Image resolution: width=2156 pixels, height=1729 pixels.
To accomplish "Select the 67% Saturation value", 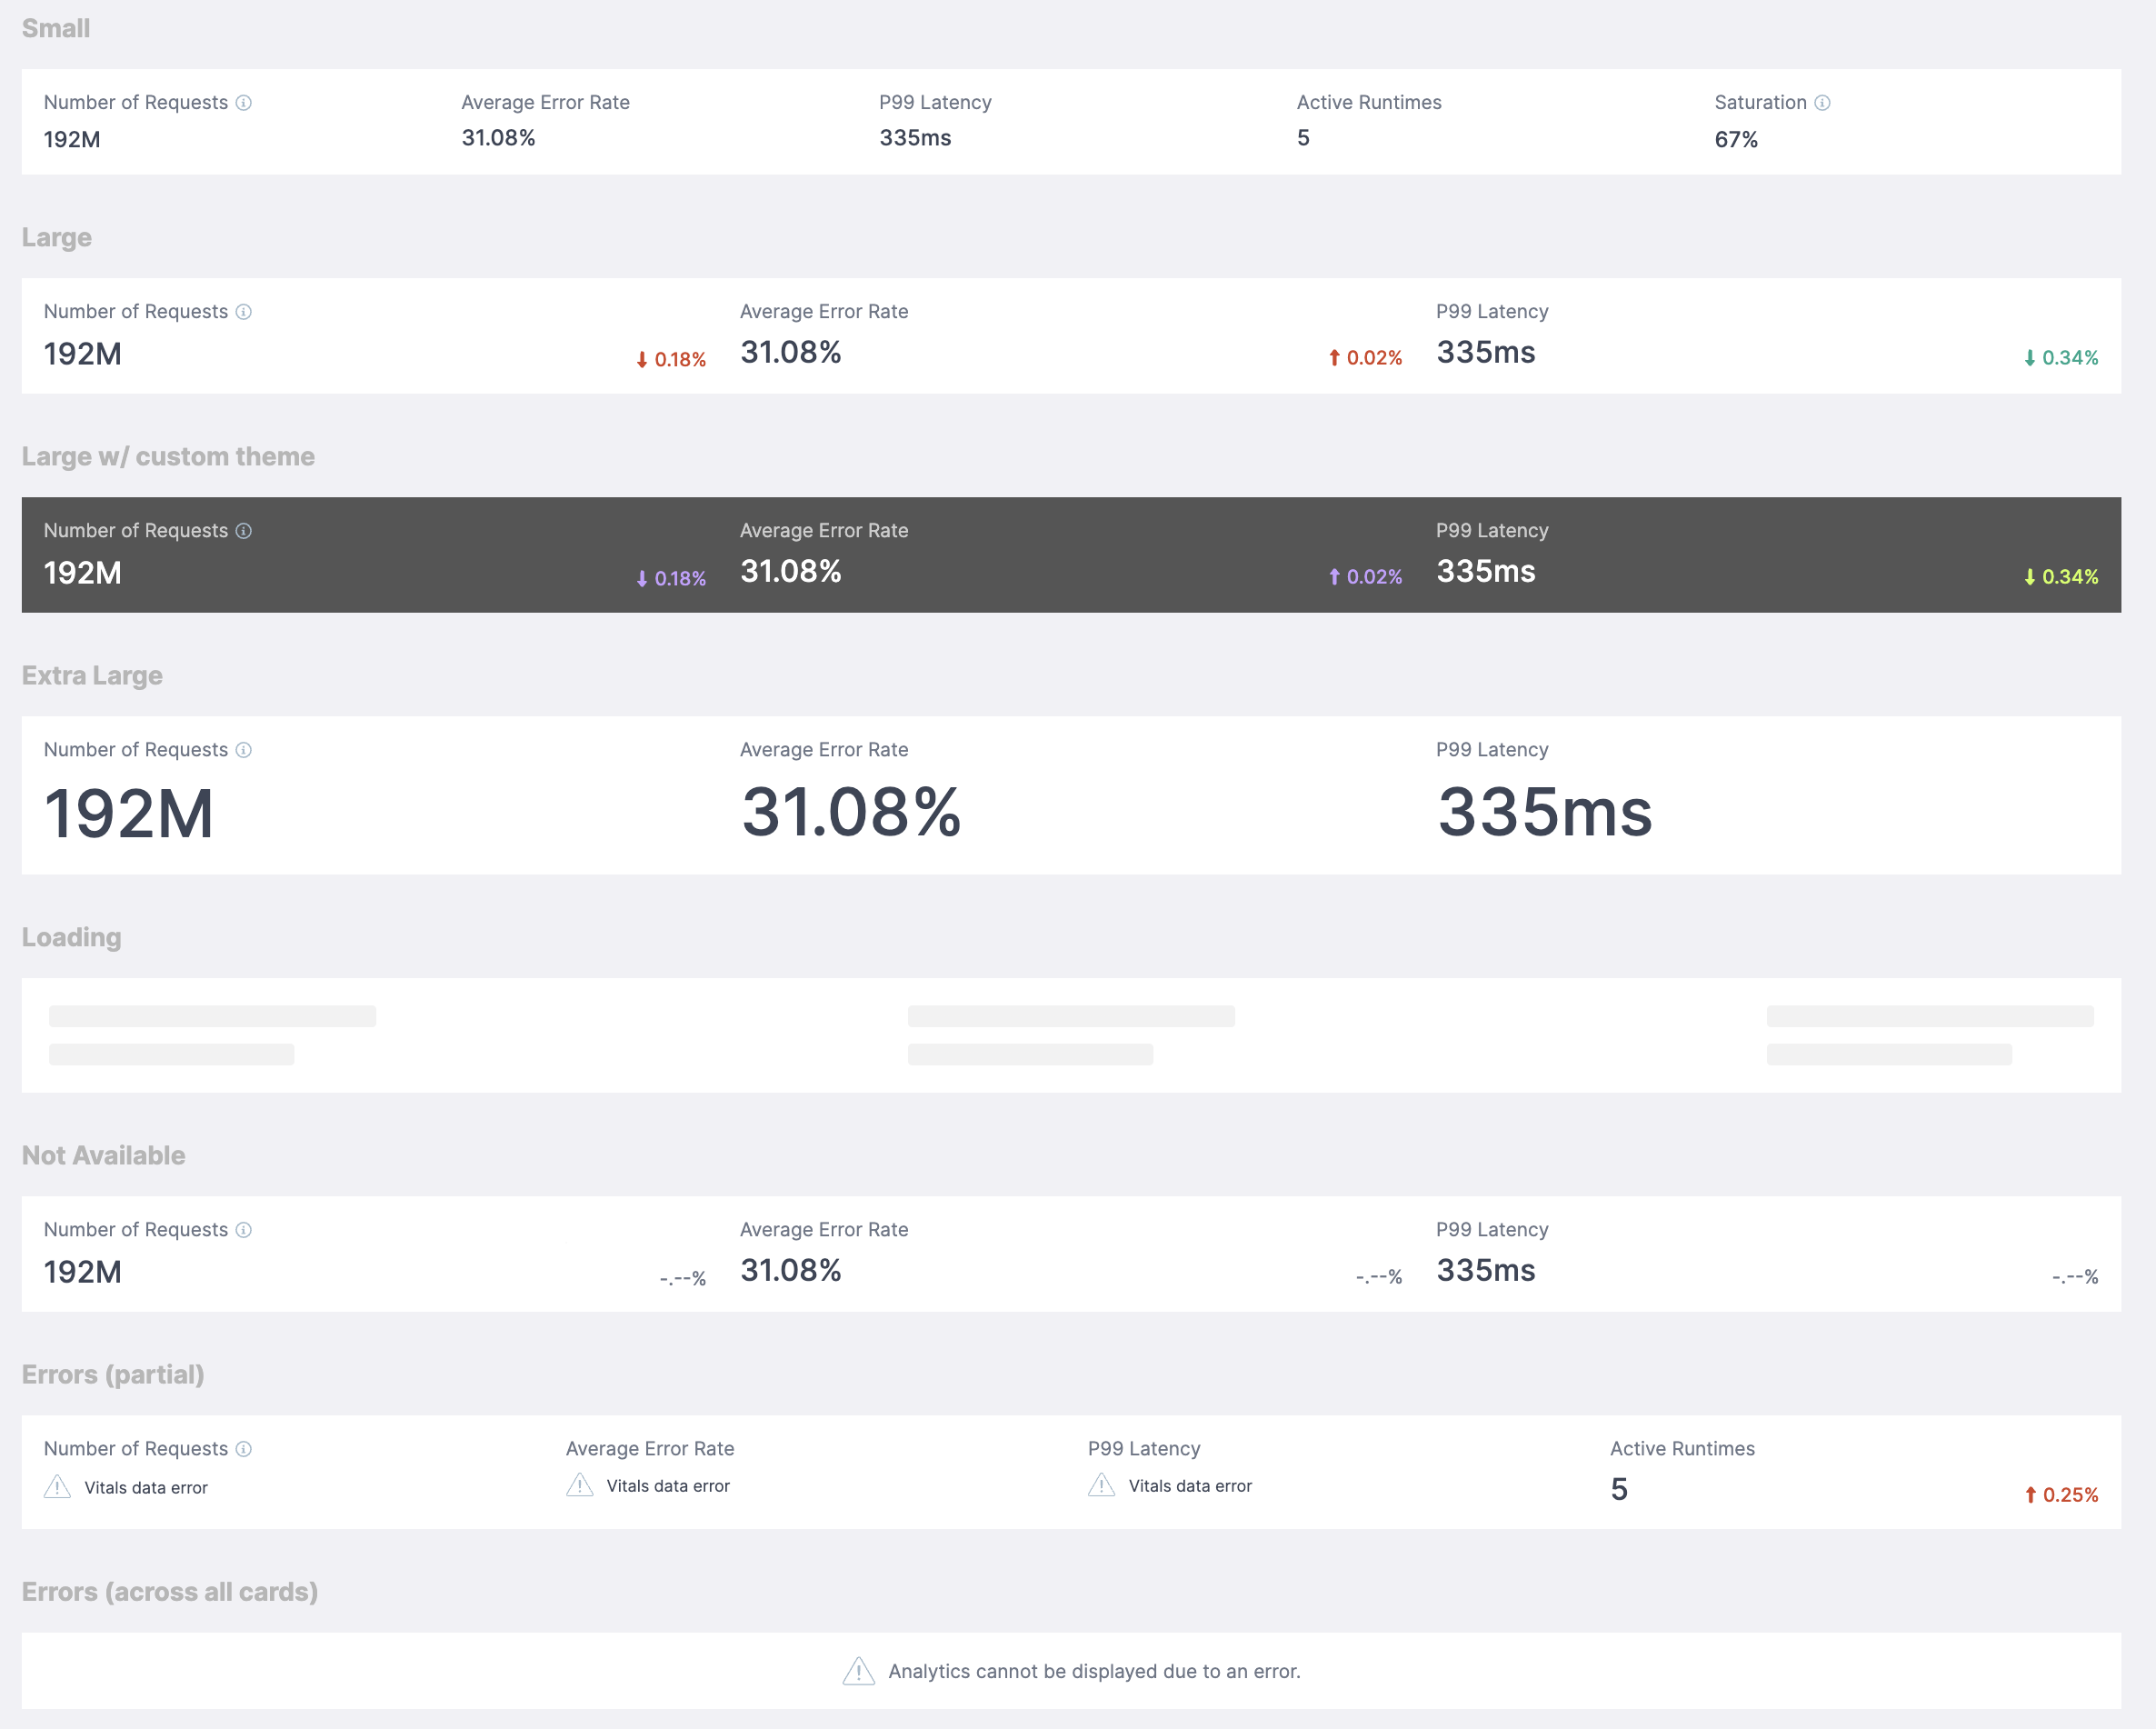I will 1736,140.
